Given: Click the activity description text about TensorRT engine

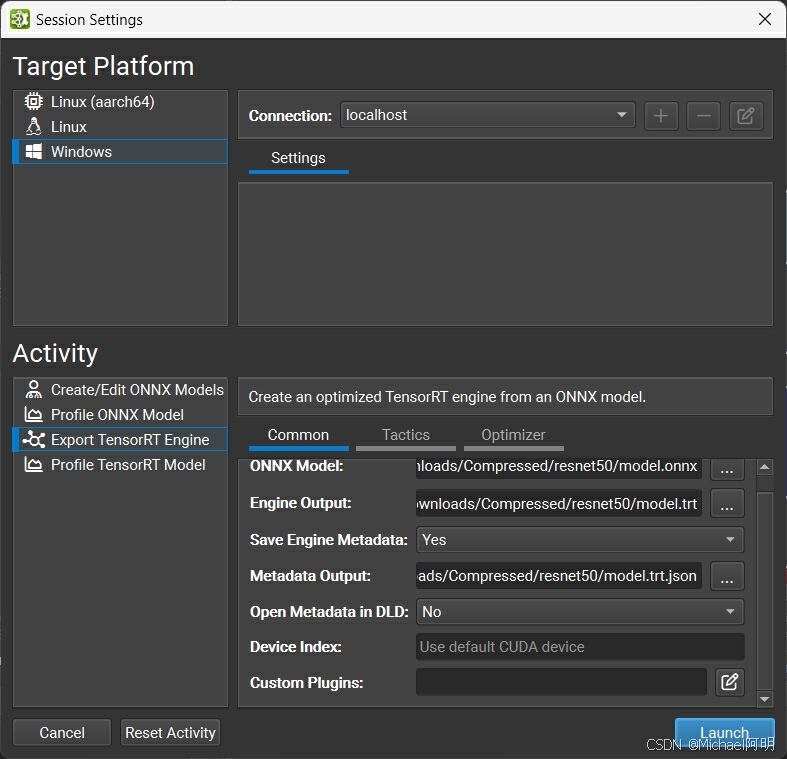Looking at the screenshot, I should pos(447,397).
